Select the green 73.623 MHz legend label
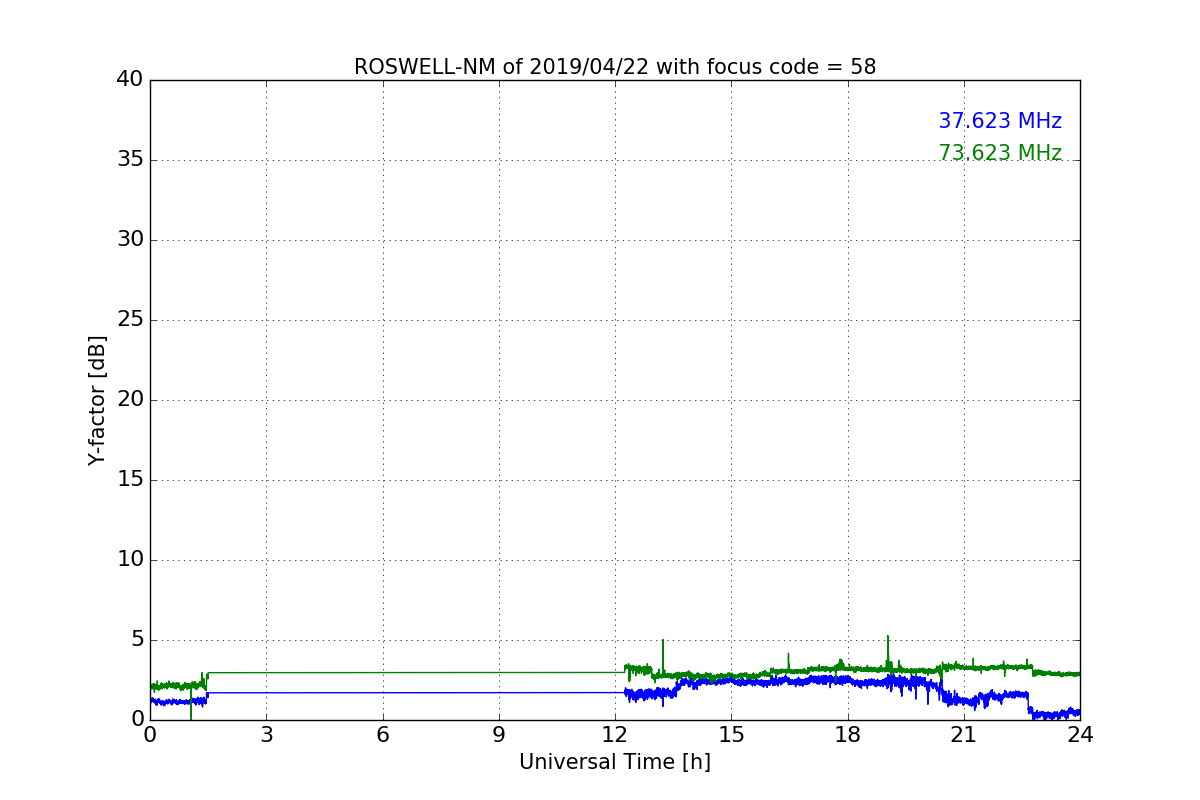The width and height of the screenshot is (1200, 800). pos(1000,153)
